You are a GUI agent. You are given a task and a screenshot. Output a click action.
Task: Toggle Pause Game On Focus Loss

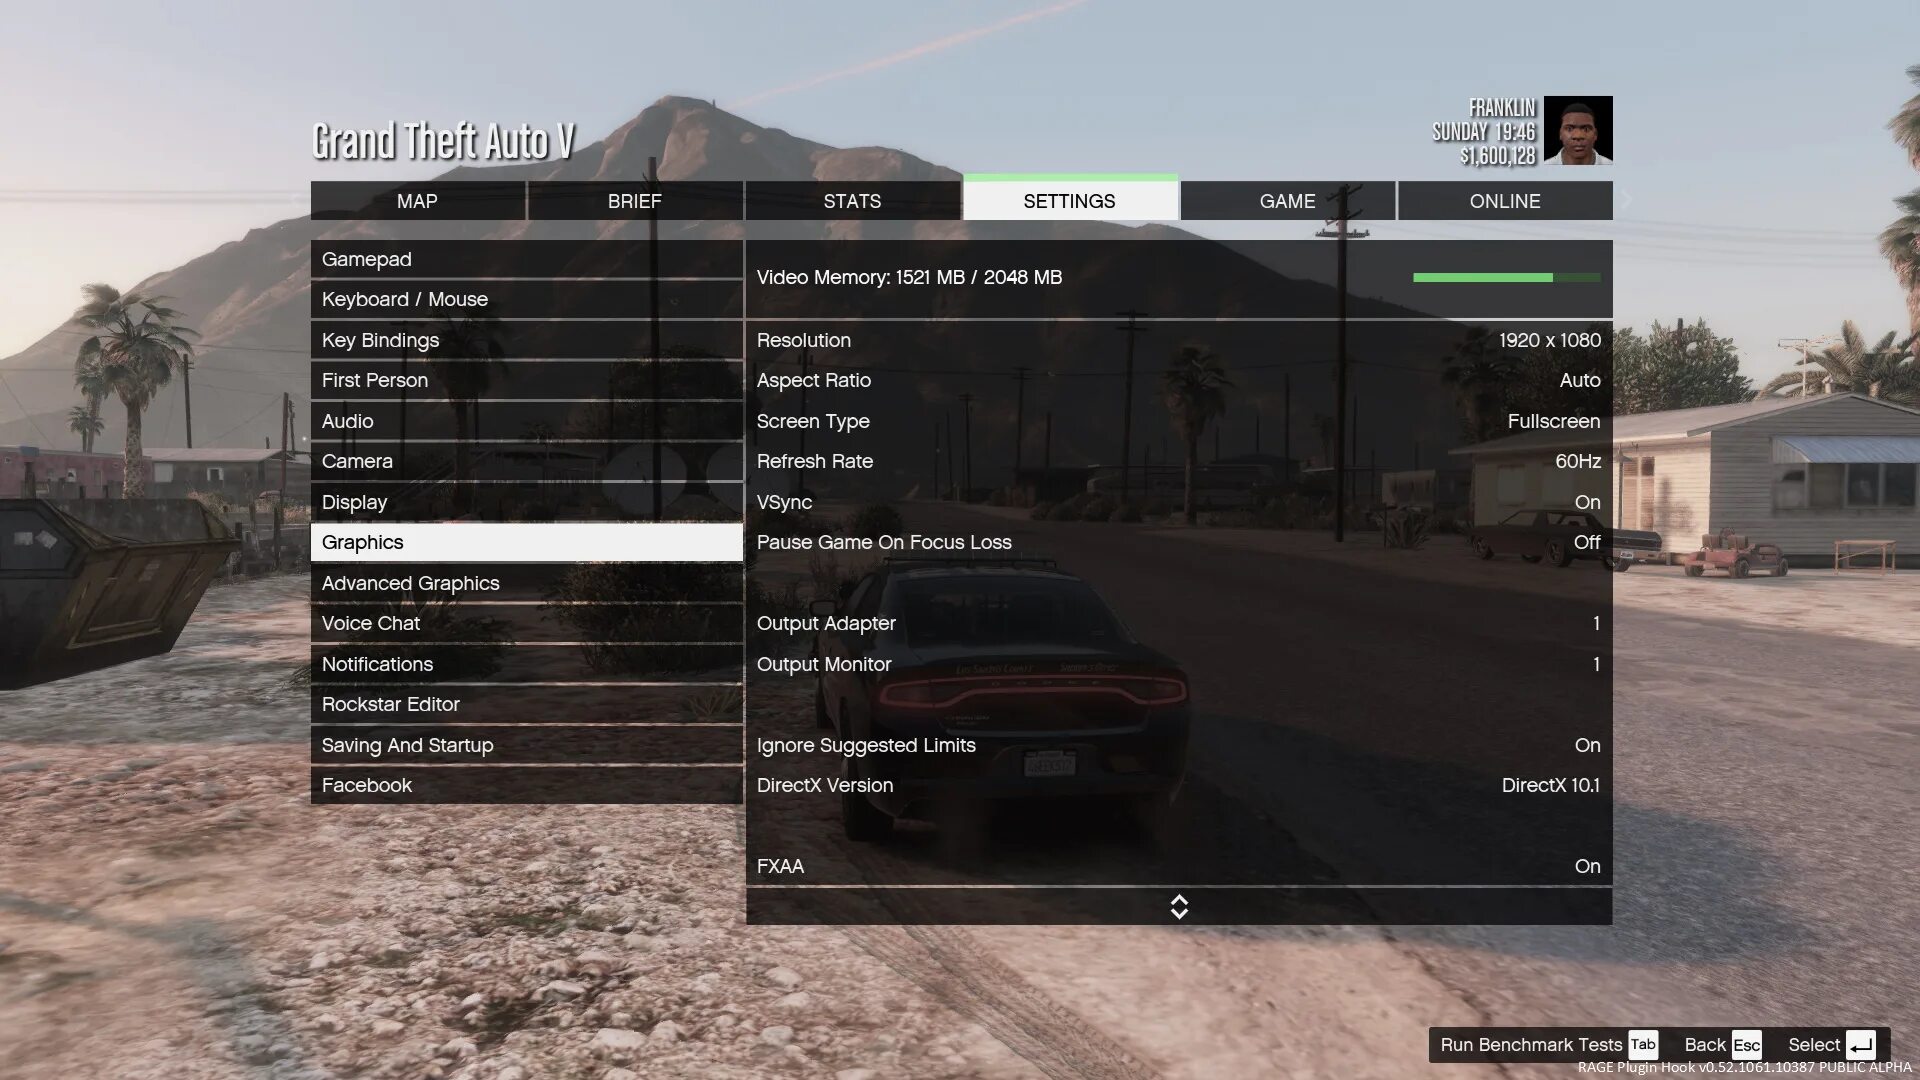point(1178,543)
